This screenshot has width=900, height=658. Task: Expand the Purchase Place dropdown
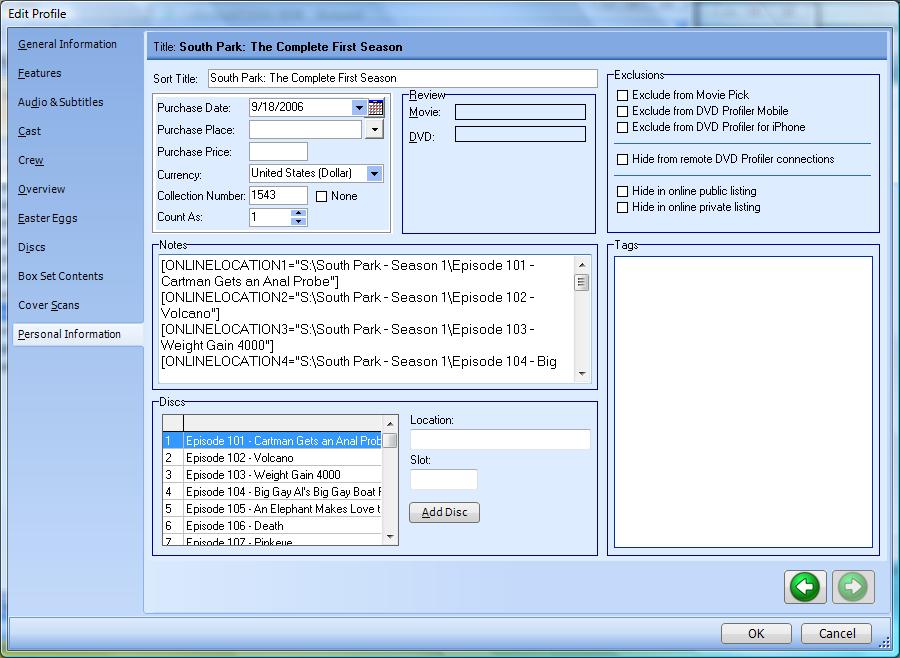pos(374,130)
